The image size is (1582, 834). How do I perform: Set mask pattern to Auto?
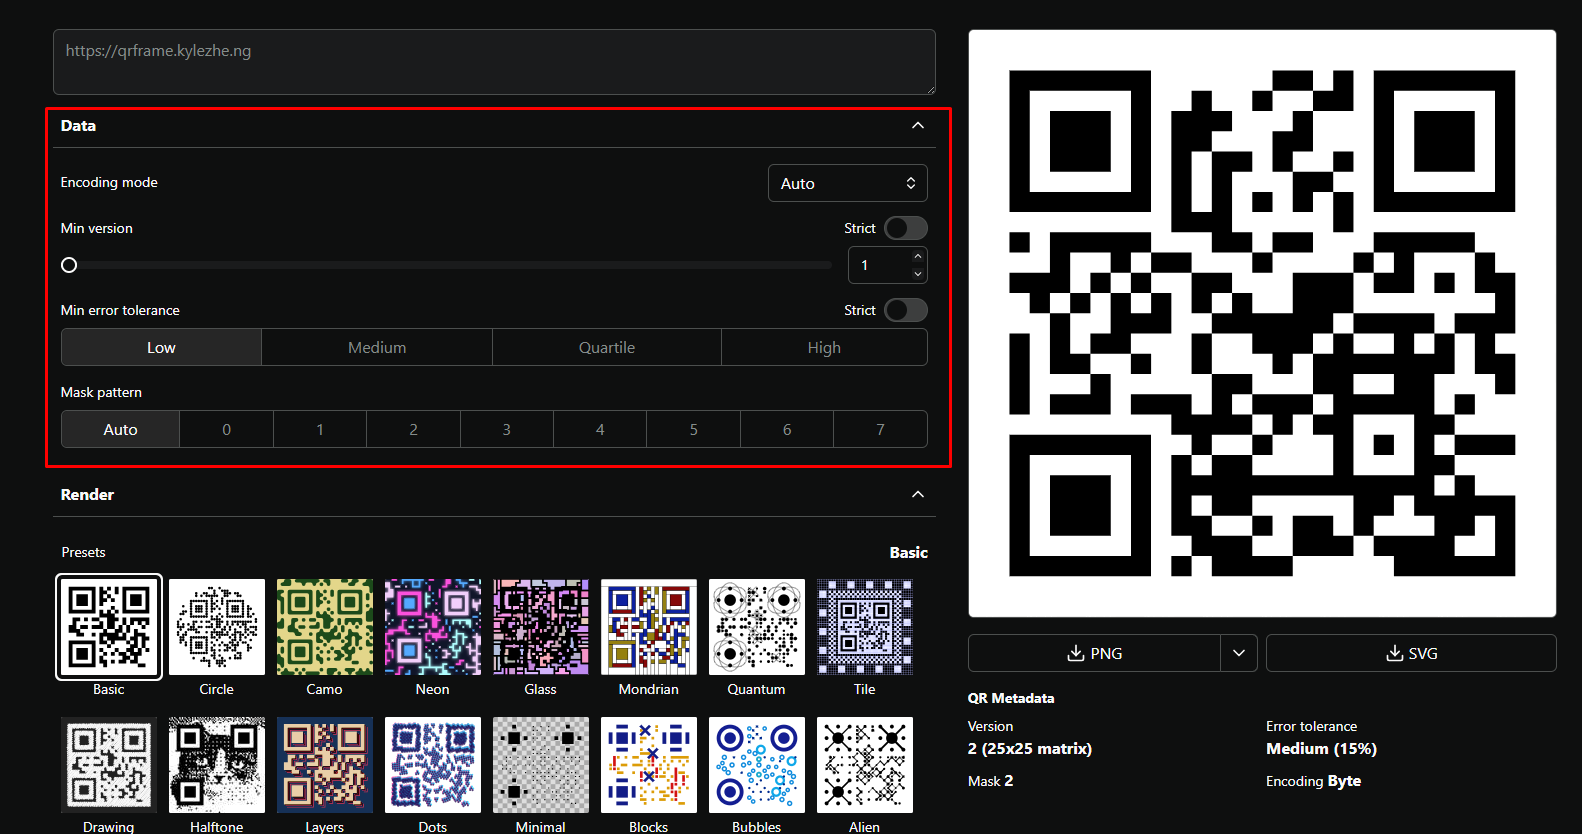pos(120,429)
